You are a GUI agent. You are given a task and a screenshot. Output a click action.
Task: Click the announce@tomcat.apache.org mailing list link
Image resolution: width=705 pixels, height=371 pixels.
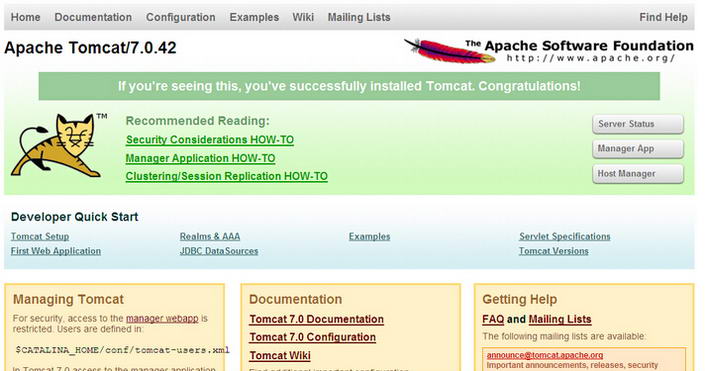545,355
